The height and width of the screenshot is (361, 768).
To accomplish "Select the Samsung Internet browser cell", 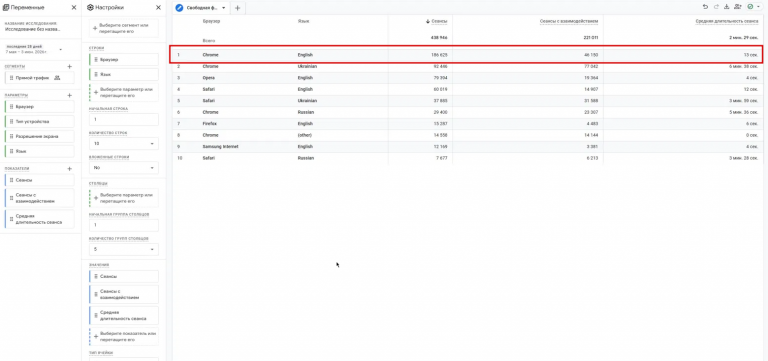I will 220,146.
